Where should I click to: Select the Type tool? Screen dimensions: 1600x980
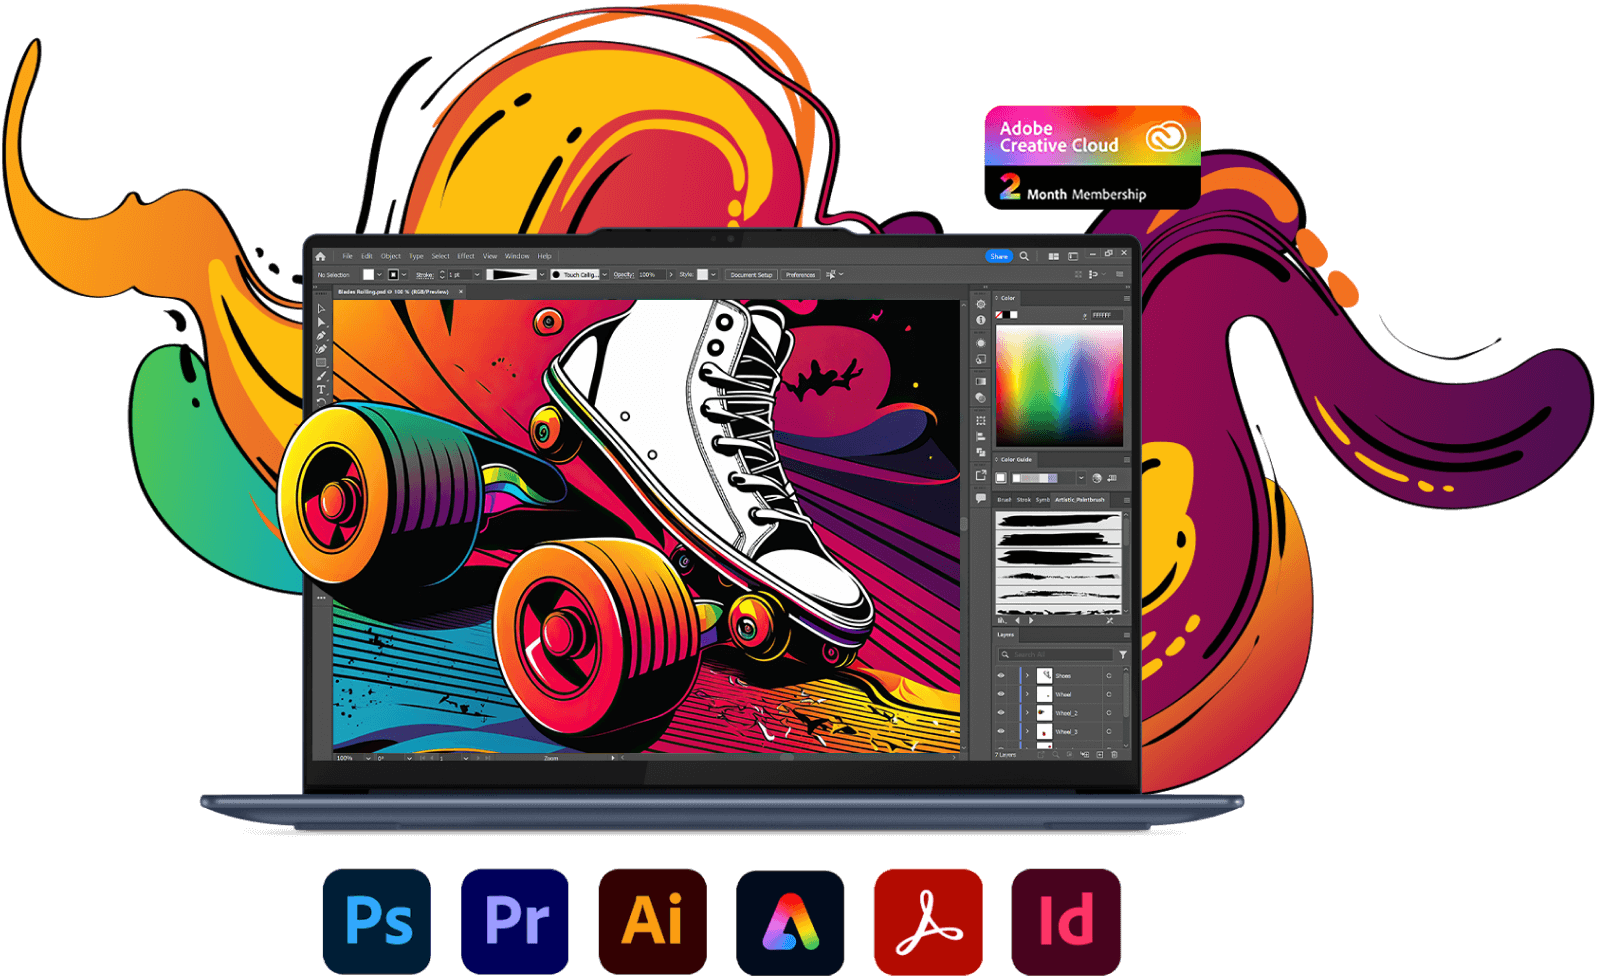click(x=321, y=389)
